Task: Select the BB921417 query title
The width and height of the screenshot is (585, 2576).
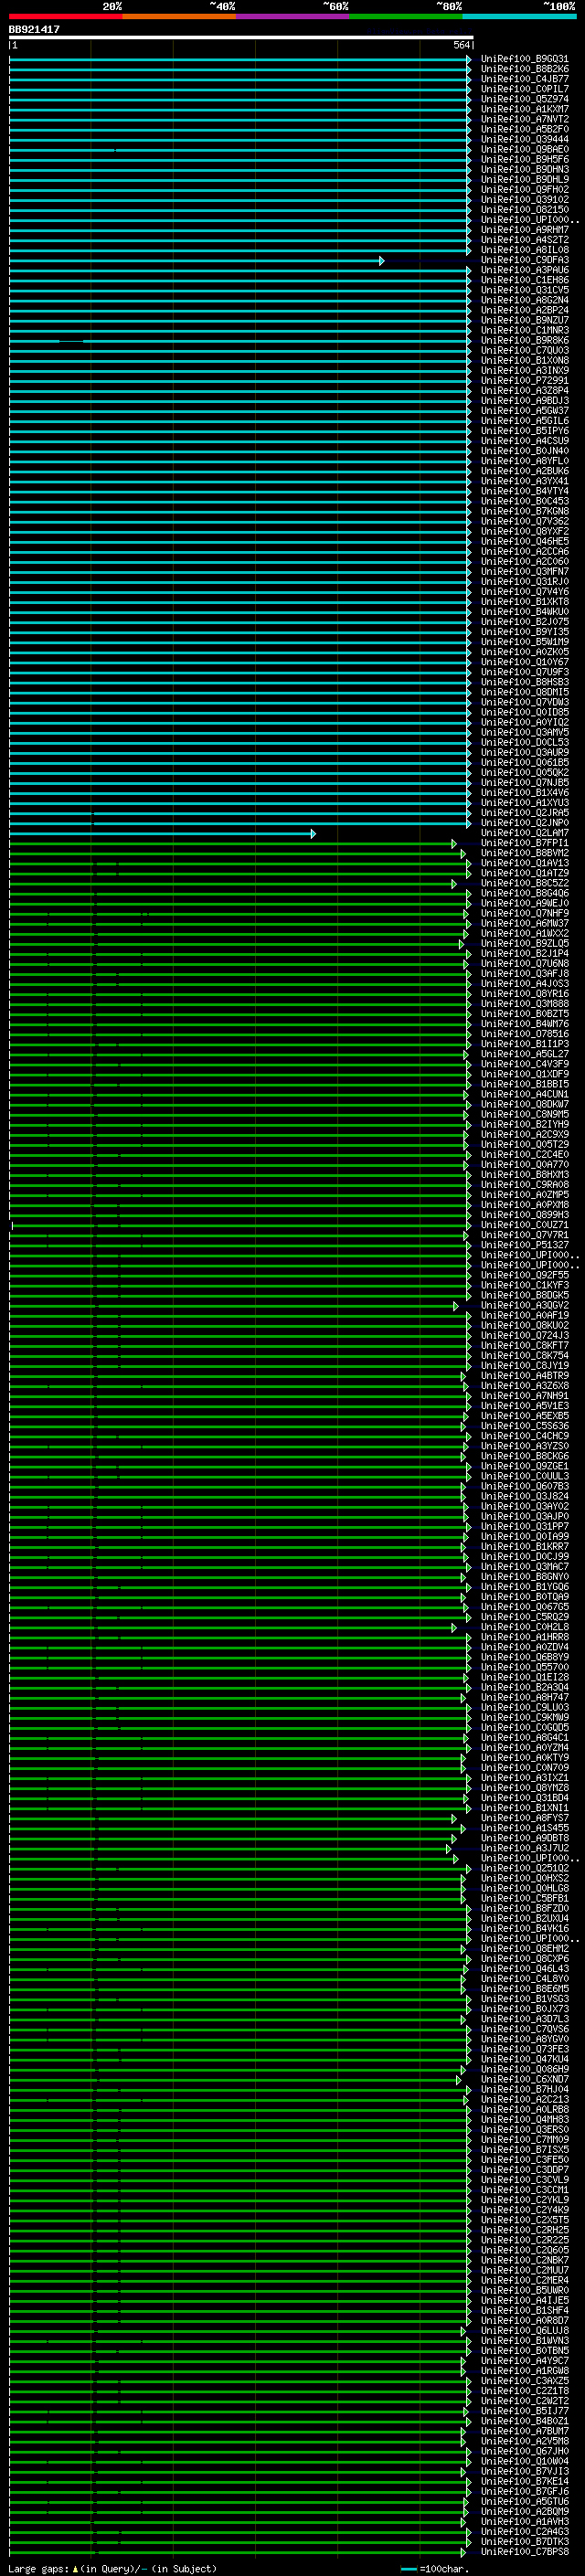Action: pyautogui.click(x=34, y=30)
